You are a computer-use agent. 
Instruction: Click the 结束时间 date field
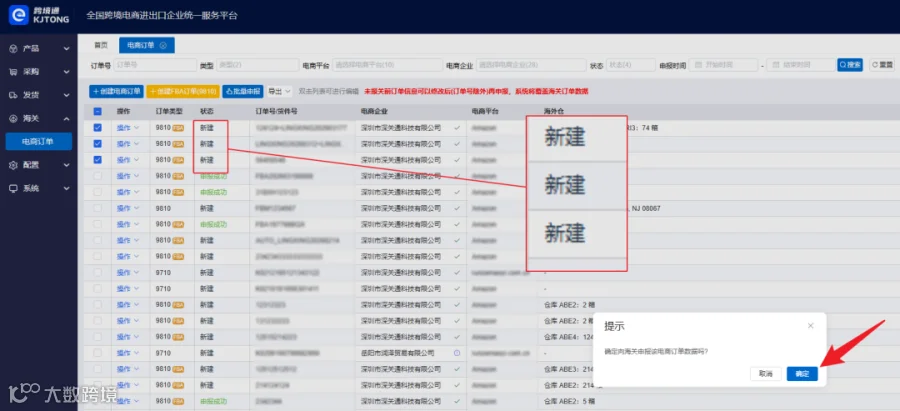coord(801,65)
